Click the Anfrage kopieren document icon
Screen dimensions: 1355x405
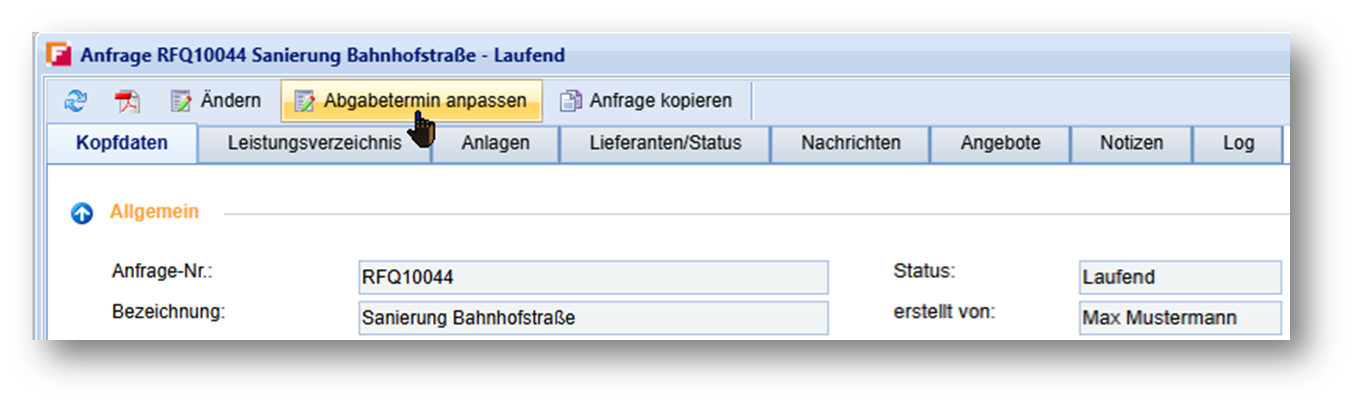[x=570, y=101]
